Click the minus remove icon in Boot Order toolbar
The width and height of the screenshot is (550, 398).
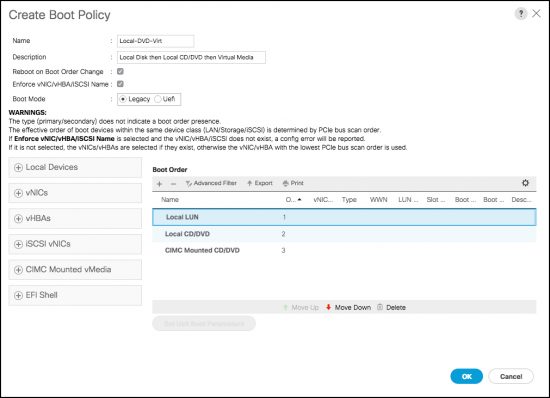click(x=173, y=184)
